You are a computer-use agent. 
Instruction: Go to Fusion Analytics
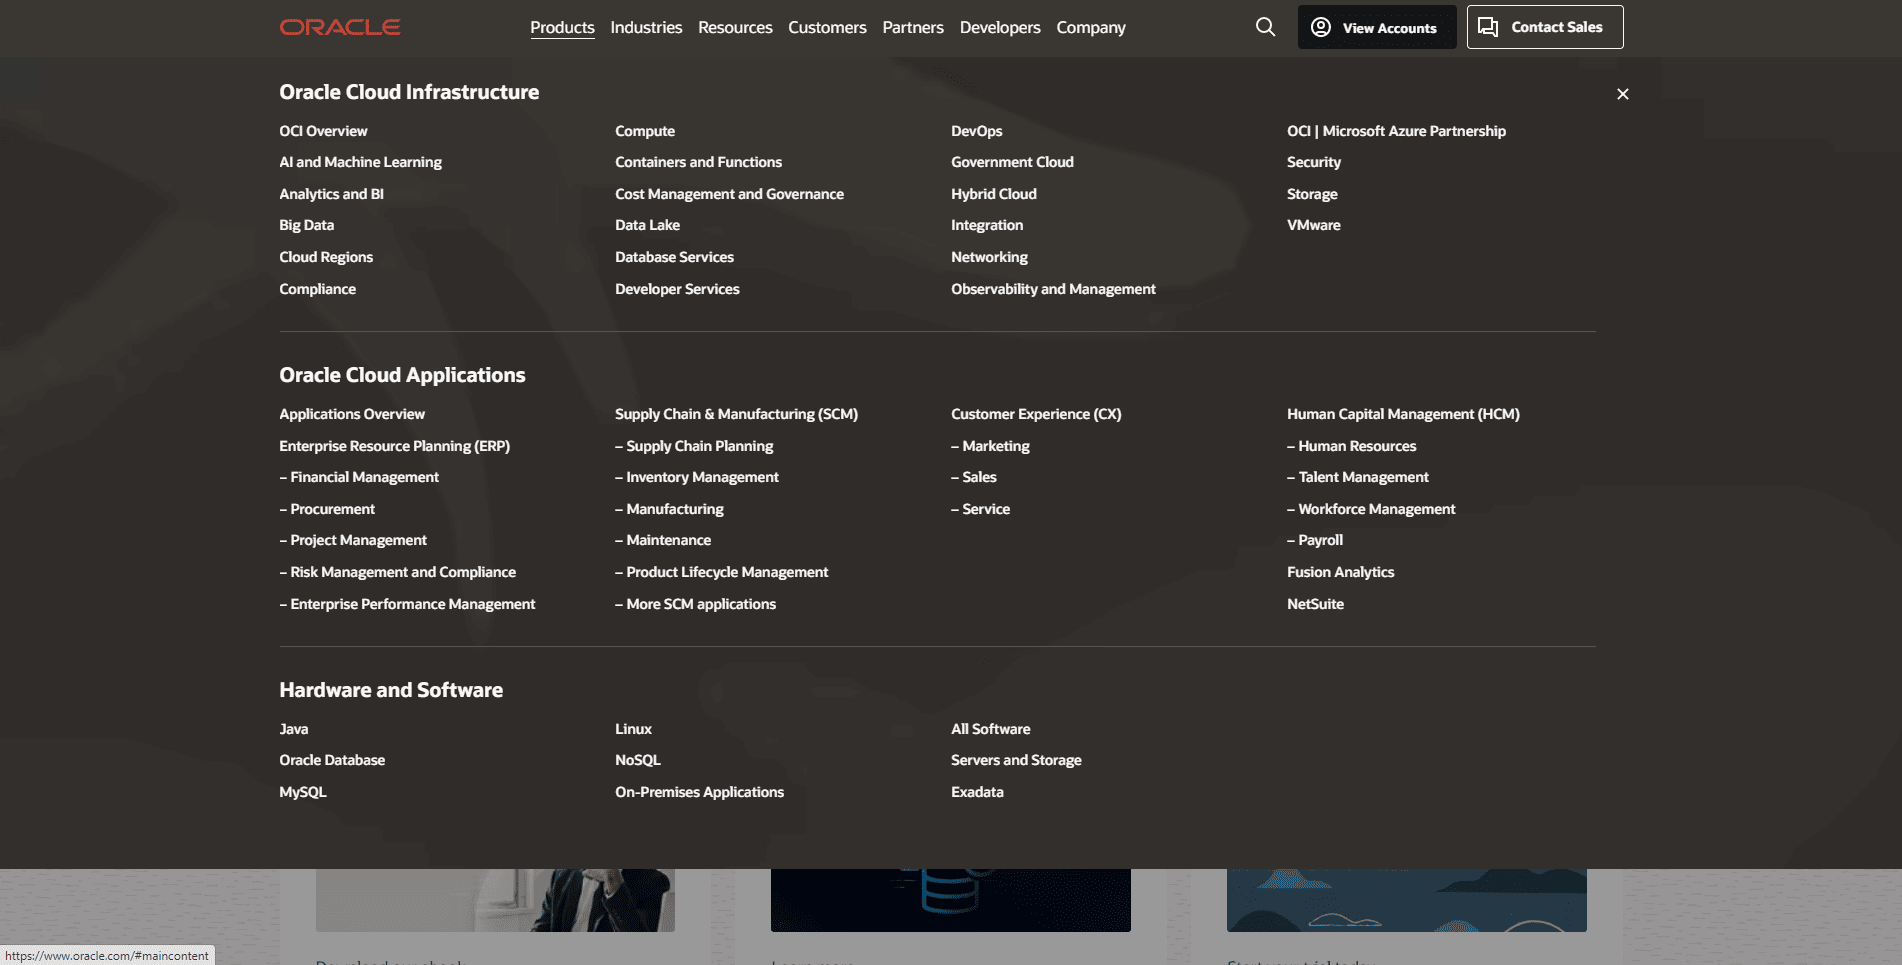tap(1340, 572)
